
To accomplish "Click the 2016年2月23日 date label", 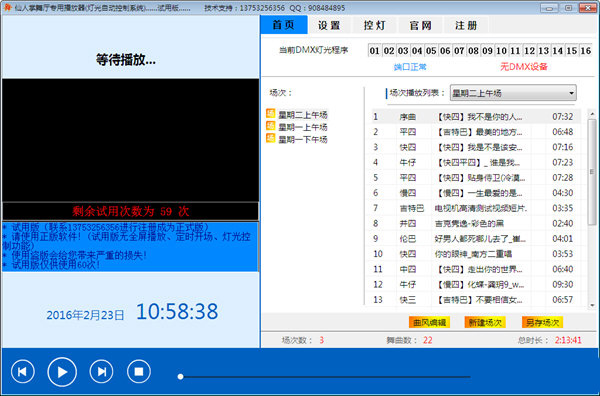I will click(85, 315).
